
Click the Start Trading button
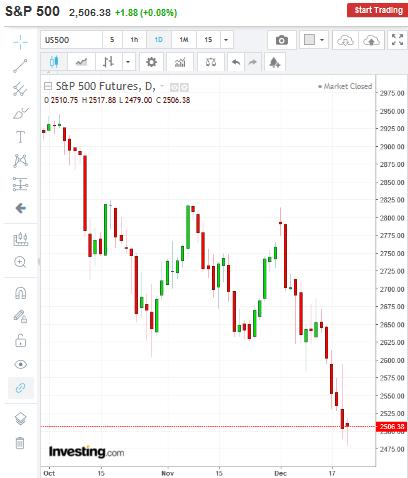point(378,10)
